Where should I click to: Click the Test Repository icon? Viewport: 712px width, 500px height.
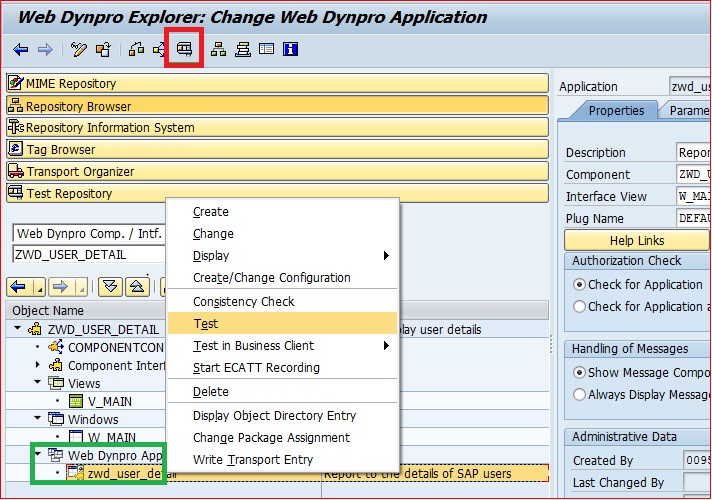[x=15, y=192]
